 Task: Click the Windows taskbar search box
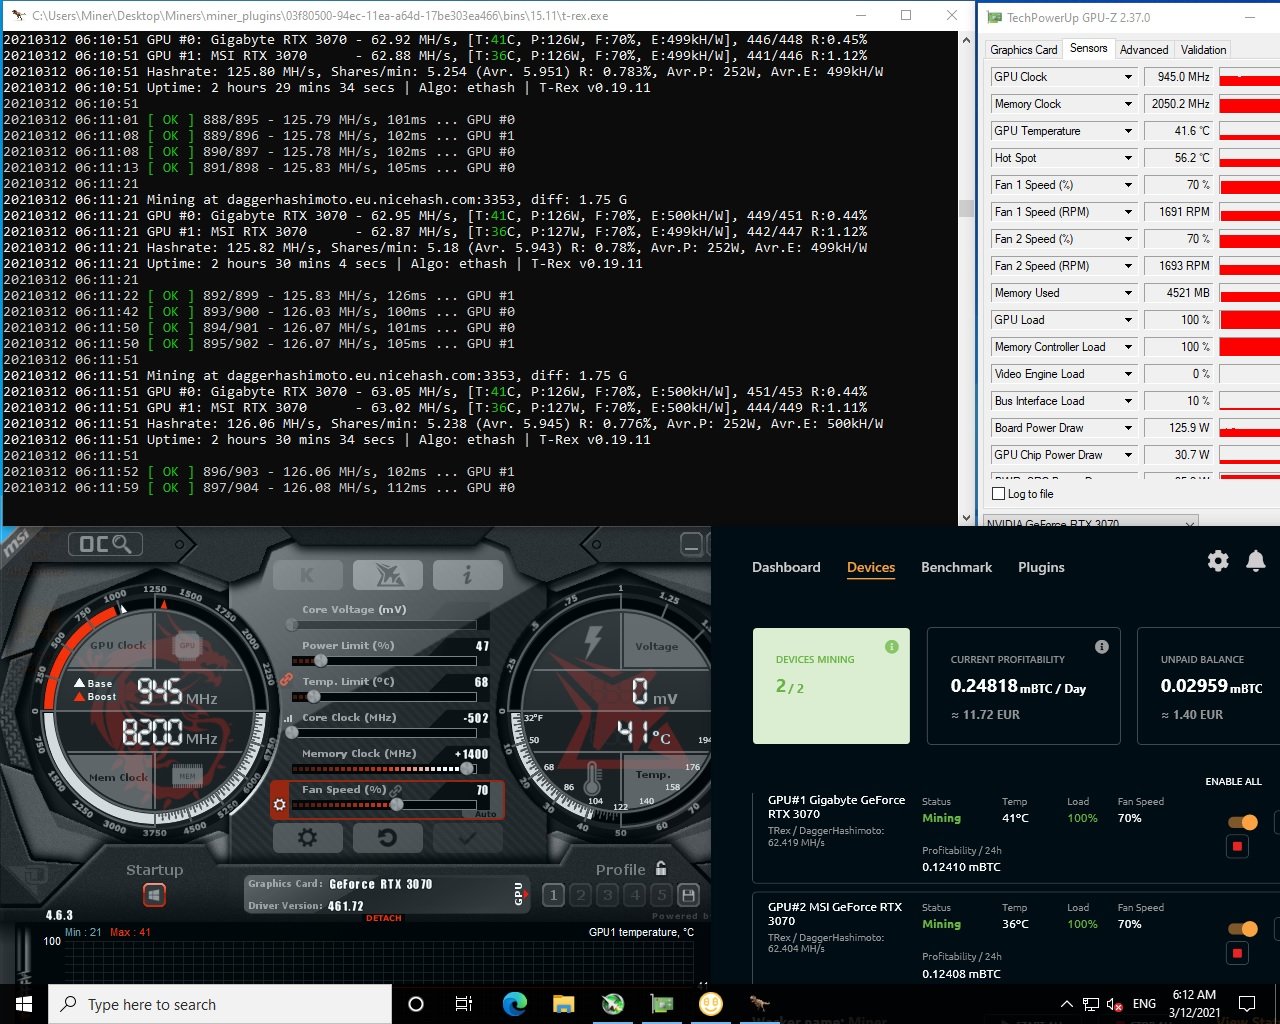point(220,1004)
